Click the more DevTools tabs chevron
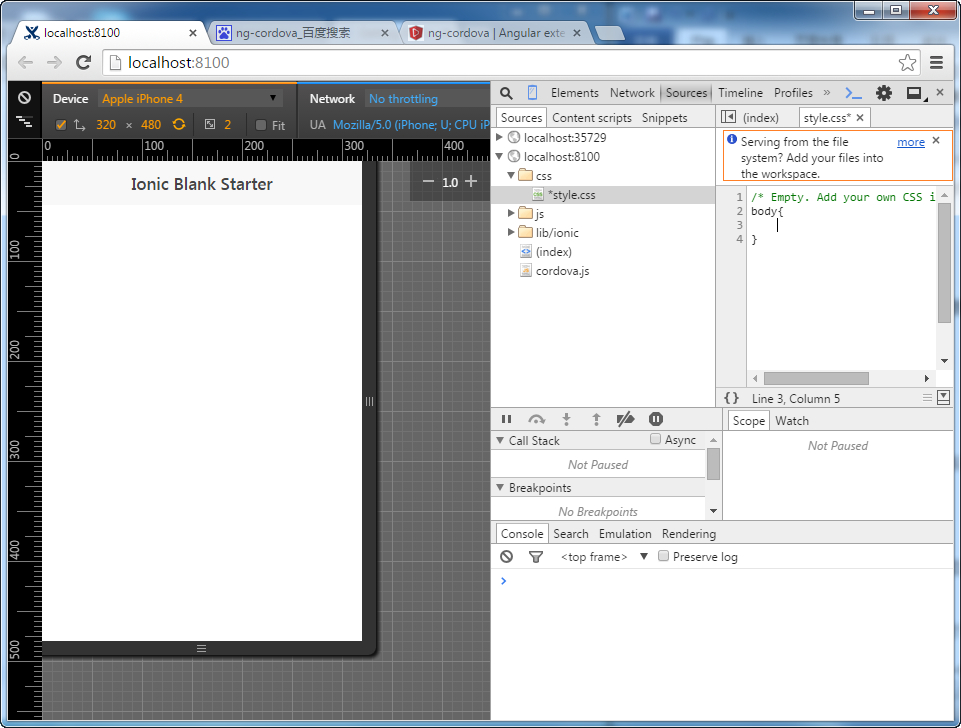 click(x=827, y=93)
